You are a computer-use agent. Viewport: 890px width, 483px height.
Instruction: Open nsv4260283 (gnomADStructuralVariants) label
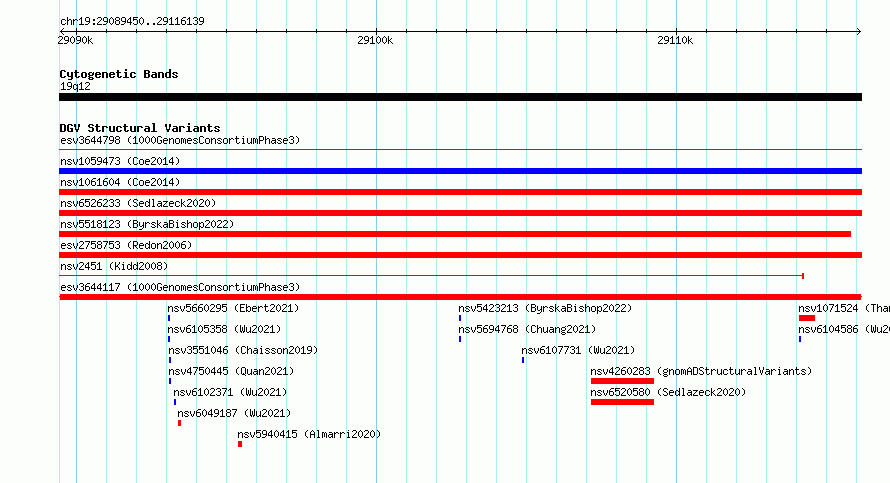tap(702, 371)
